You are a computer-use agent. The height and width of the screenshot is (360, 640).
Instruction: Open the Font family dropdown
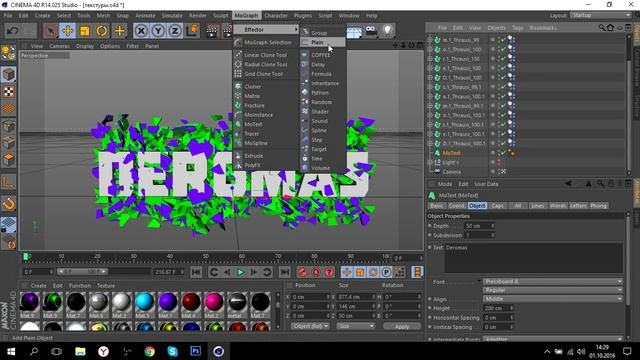tap(553, 282)
